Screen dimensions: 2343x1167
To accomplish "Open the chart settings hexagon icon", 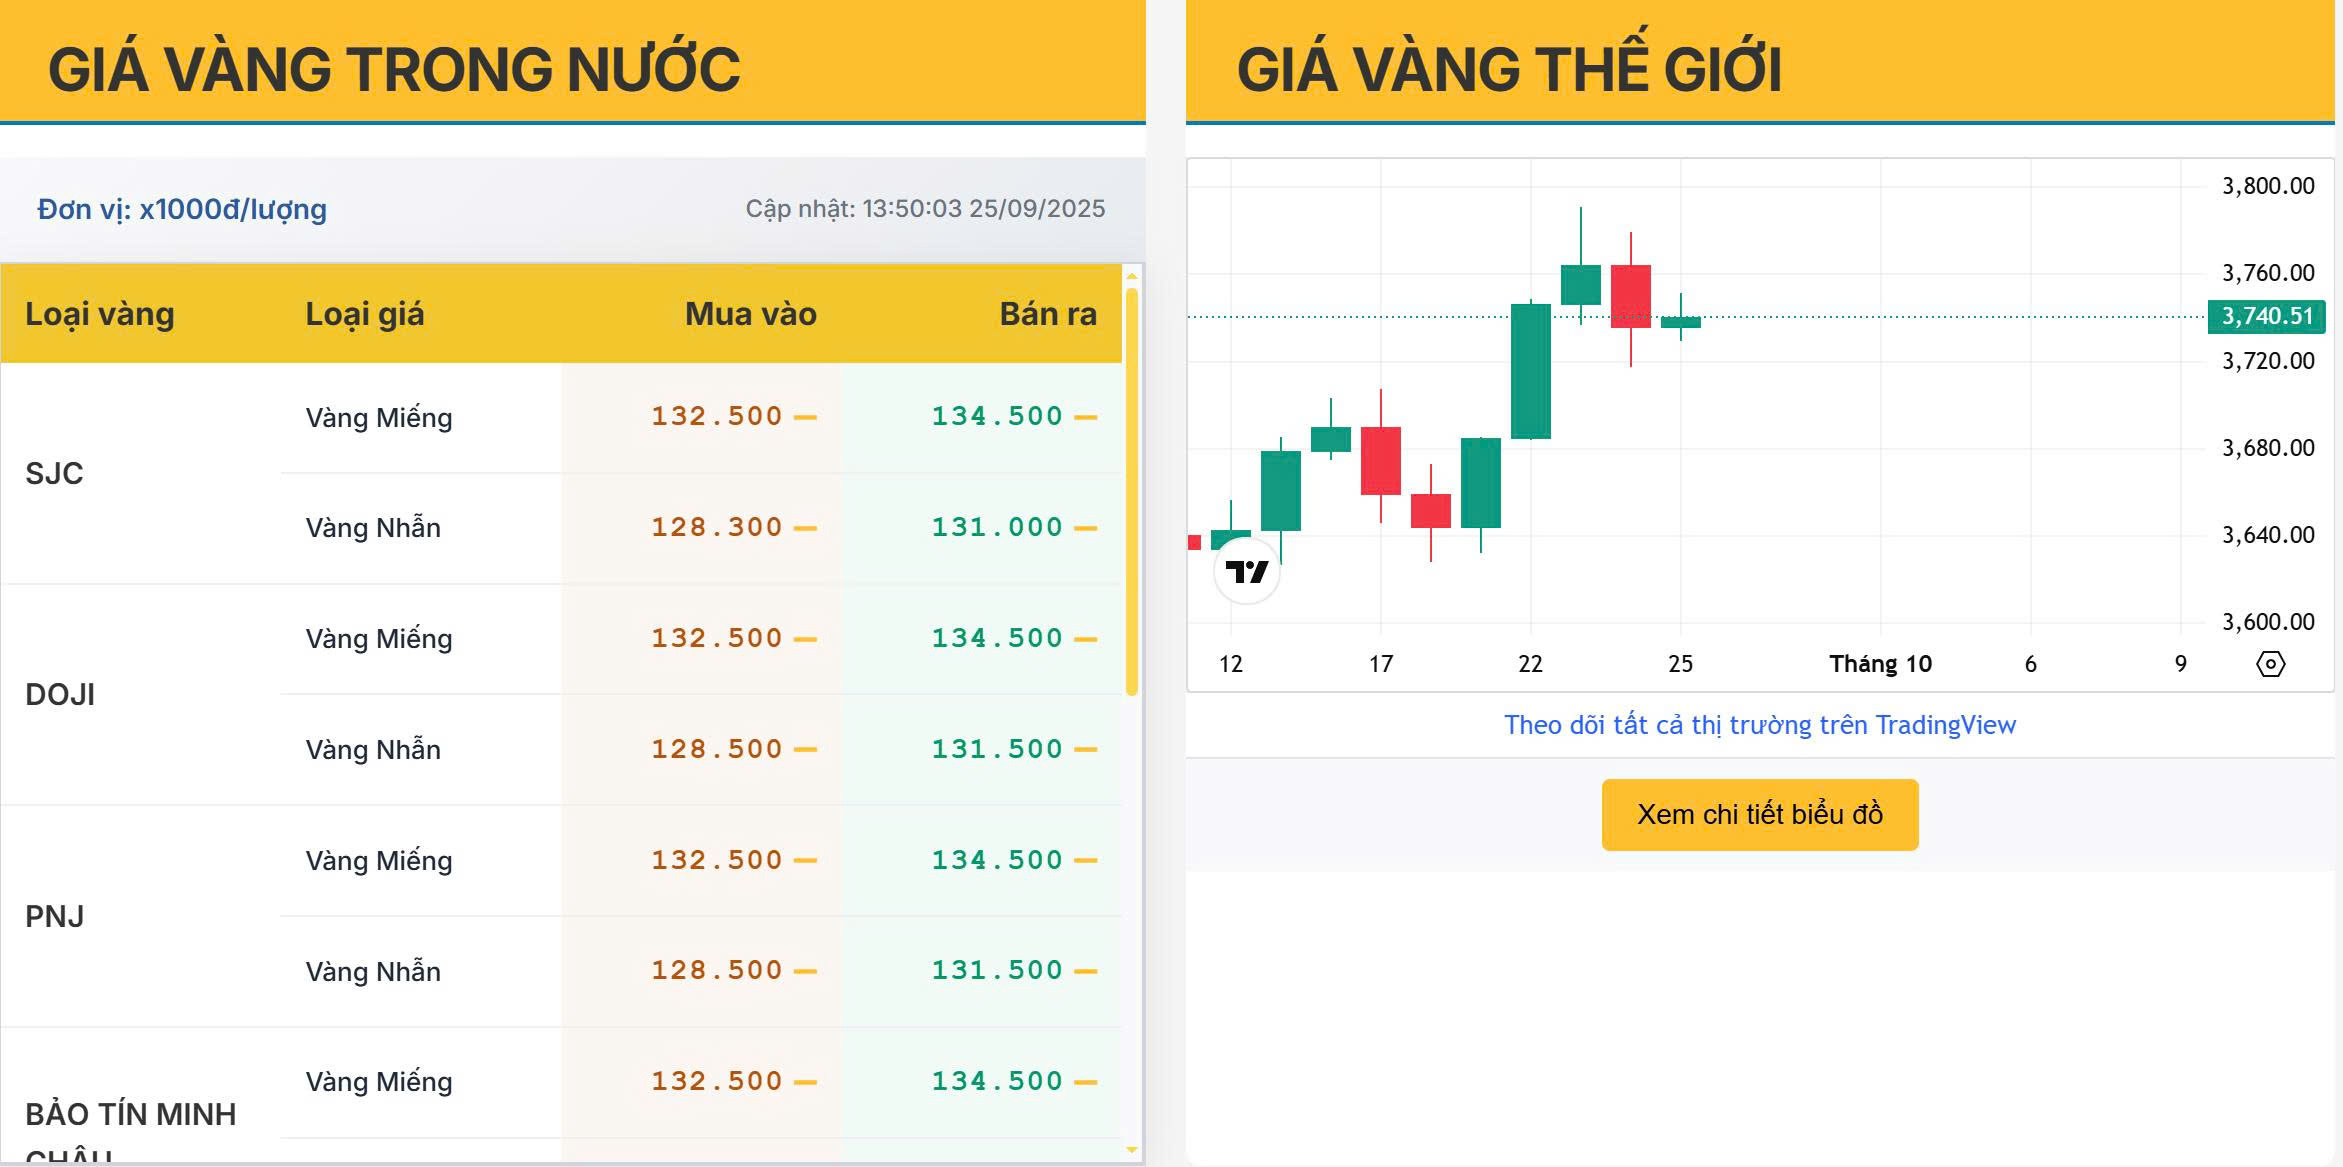I will click(x=2270, y=664).
